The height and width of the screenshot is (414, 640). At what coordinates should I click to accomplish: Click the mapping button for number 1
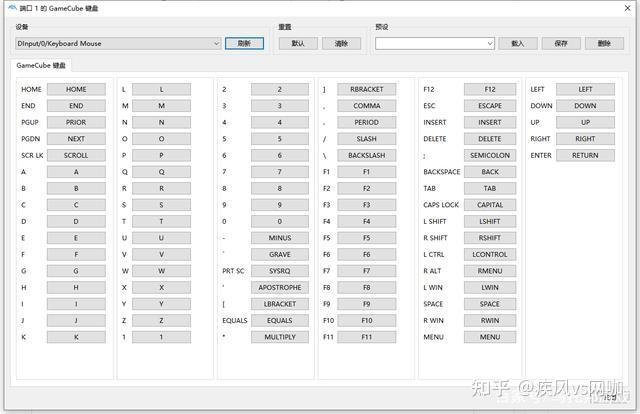tap(162, 337)
